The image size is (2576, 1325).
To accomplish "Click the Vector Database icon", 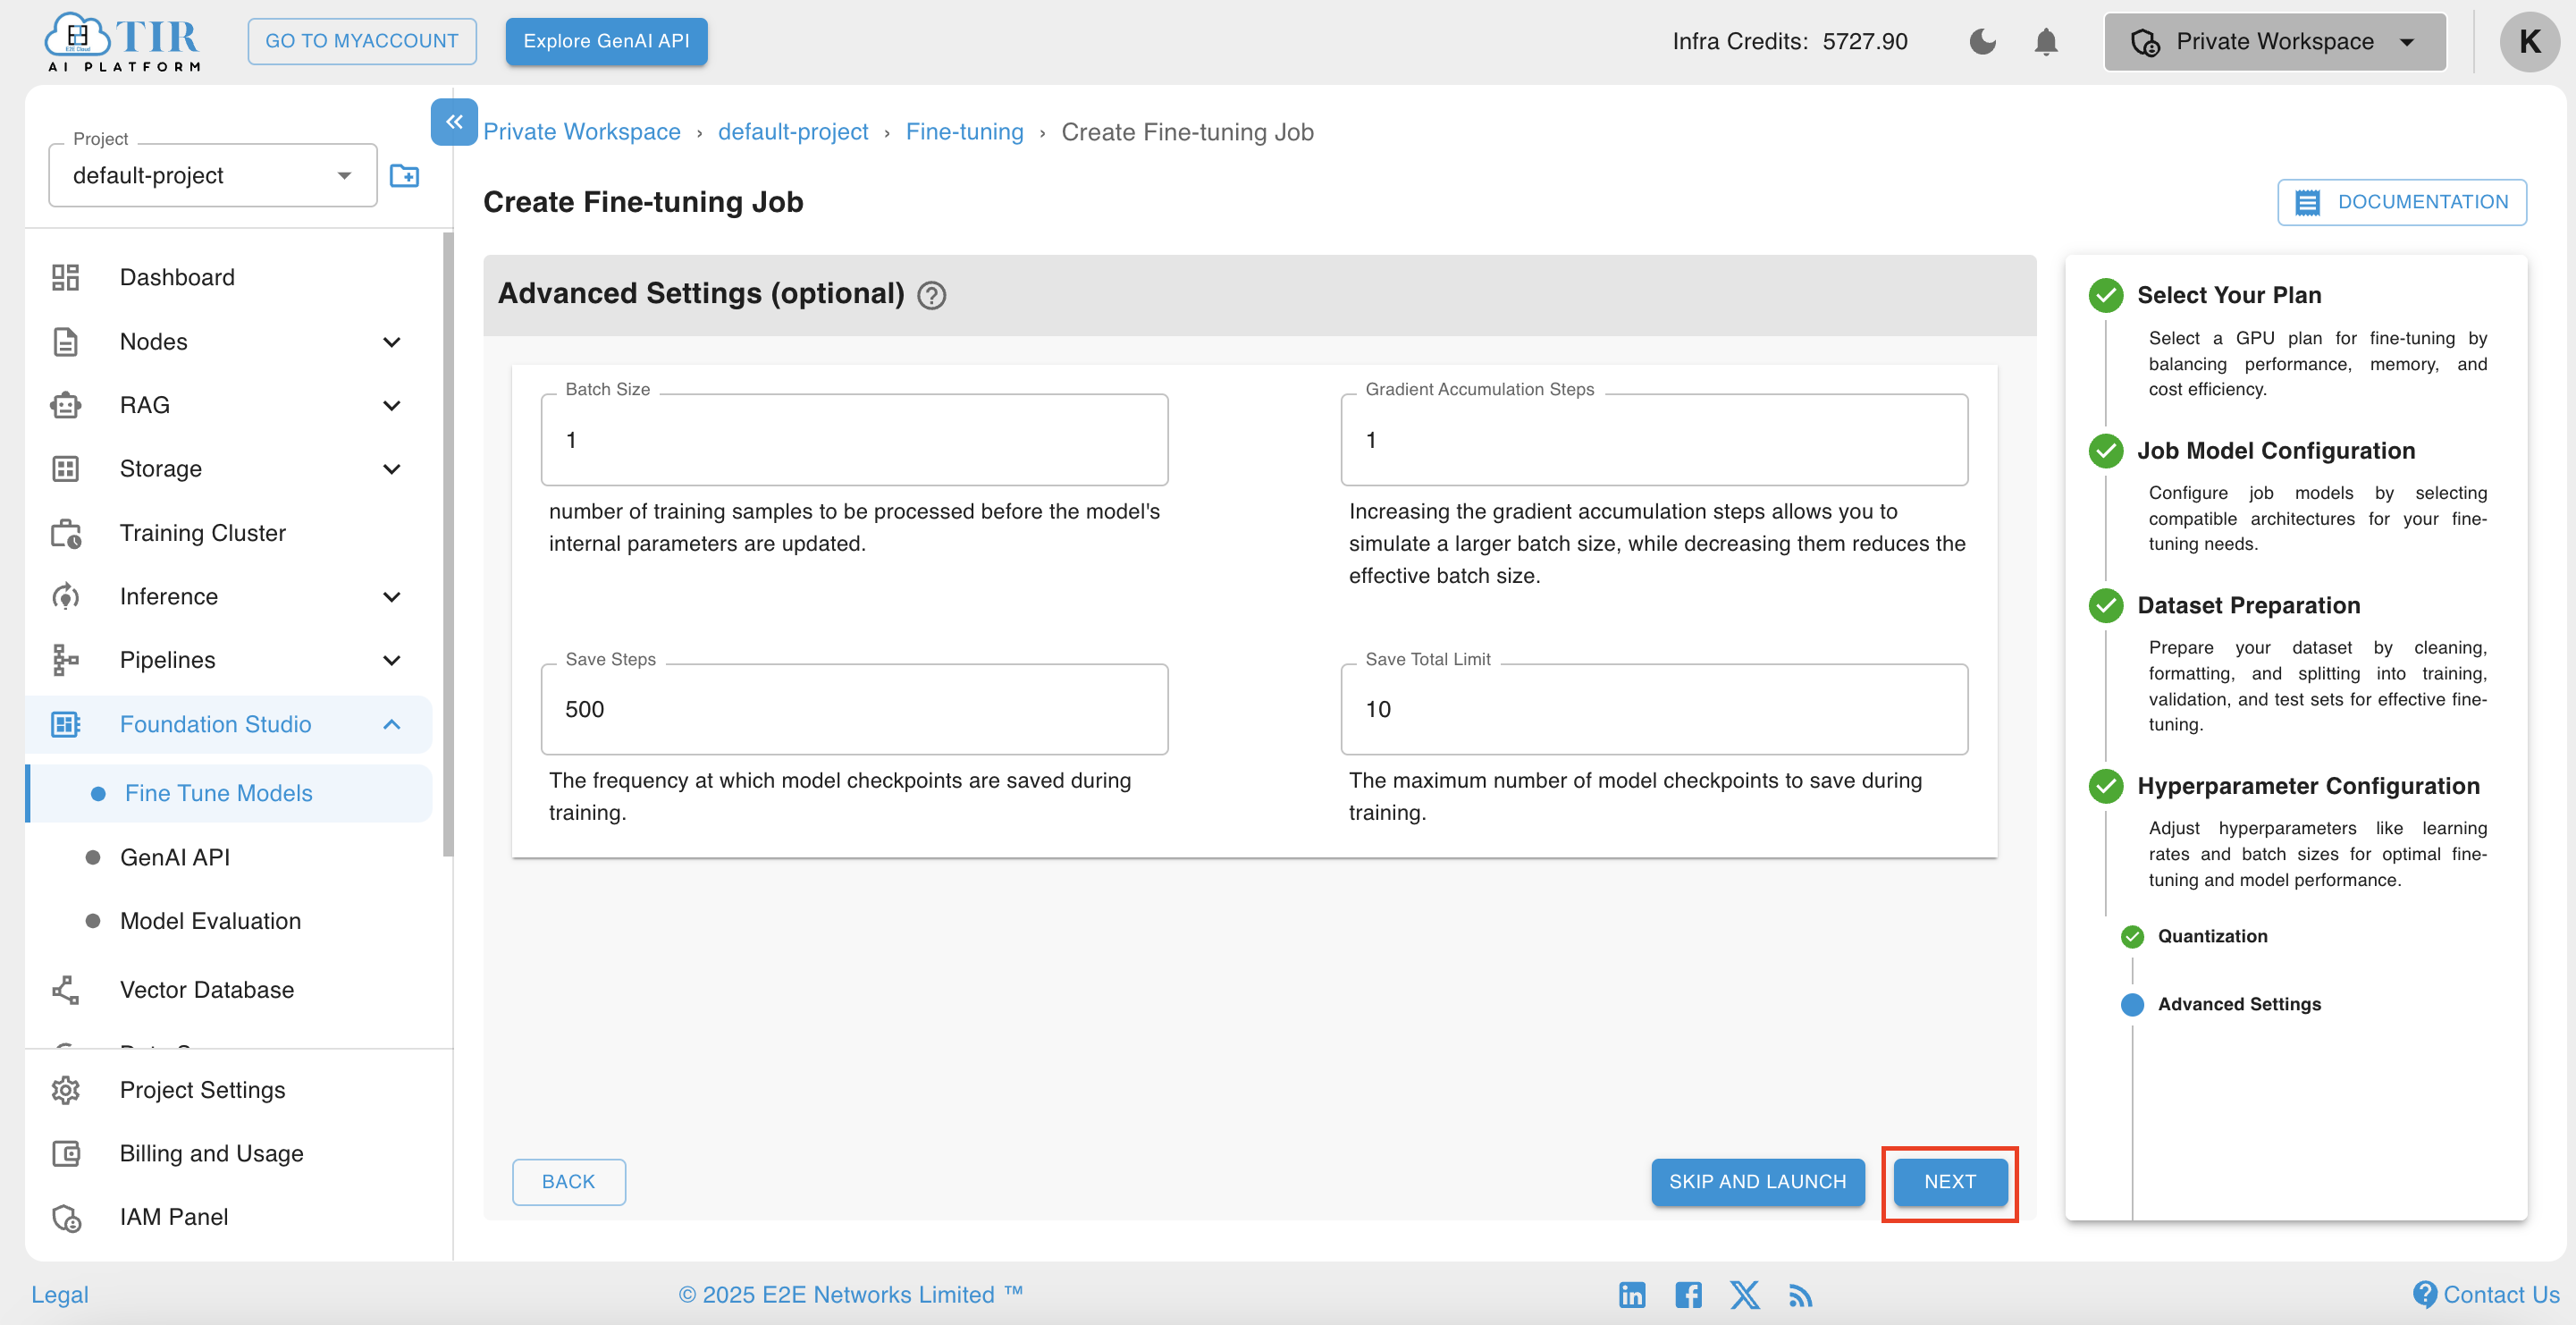I will tap(66, 990).
